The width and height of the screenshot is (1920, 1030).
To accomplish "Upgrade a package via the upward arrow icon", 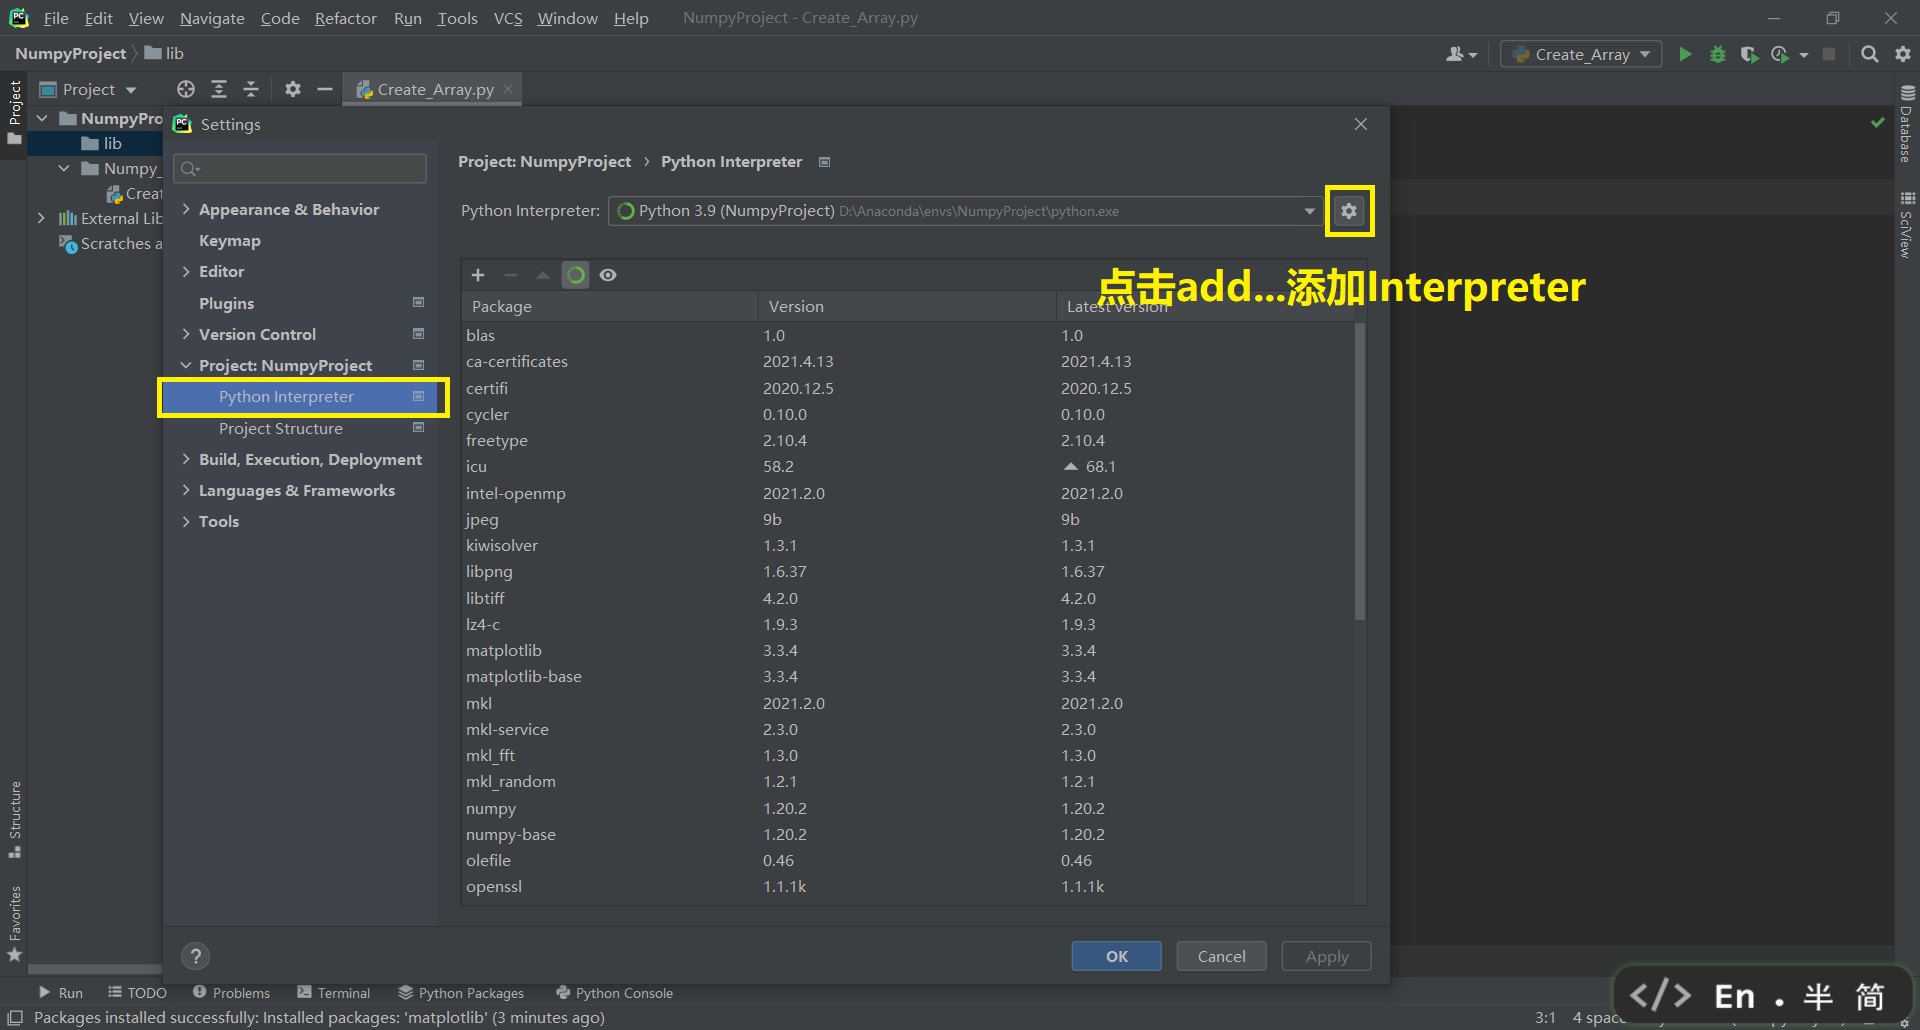I will click(x=543, y=275).
